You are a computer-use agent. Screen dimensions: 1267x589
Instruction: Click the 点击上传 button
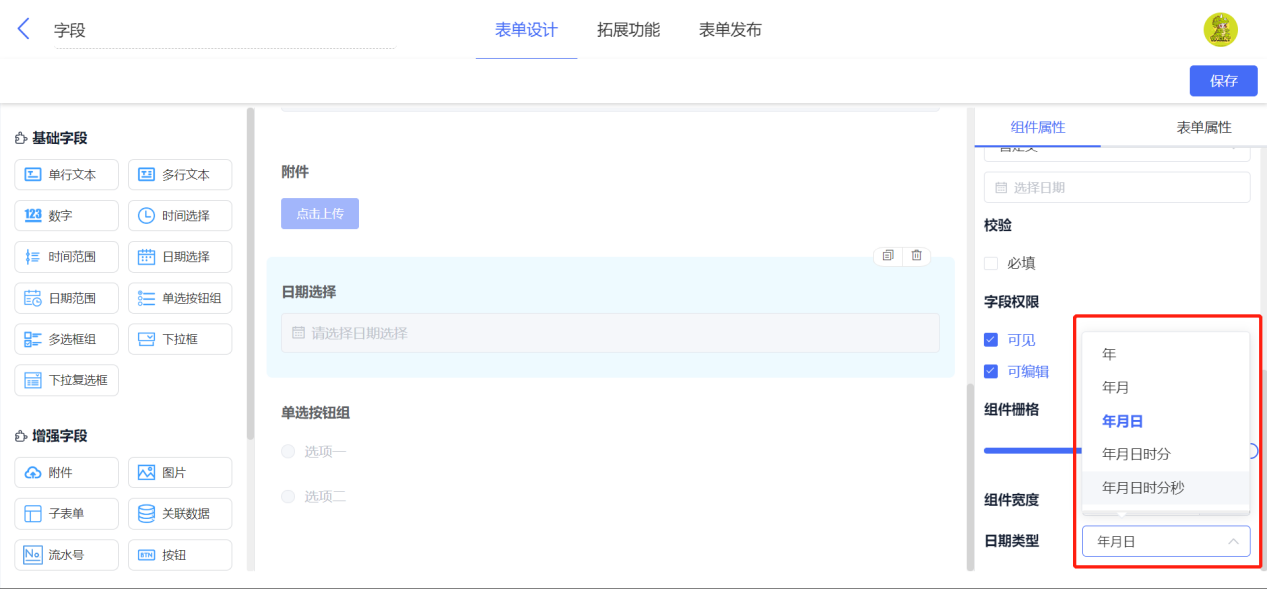pyautogui.click(x=320, y=214)
